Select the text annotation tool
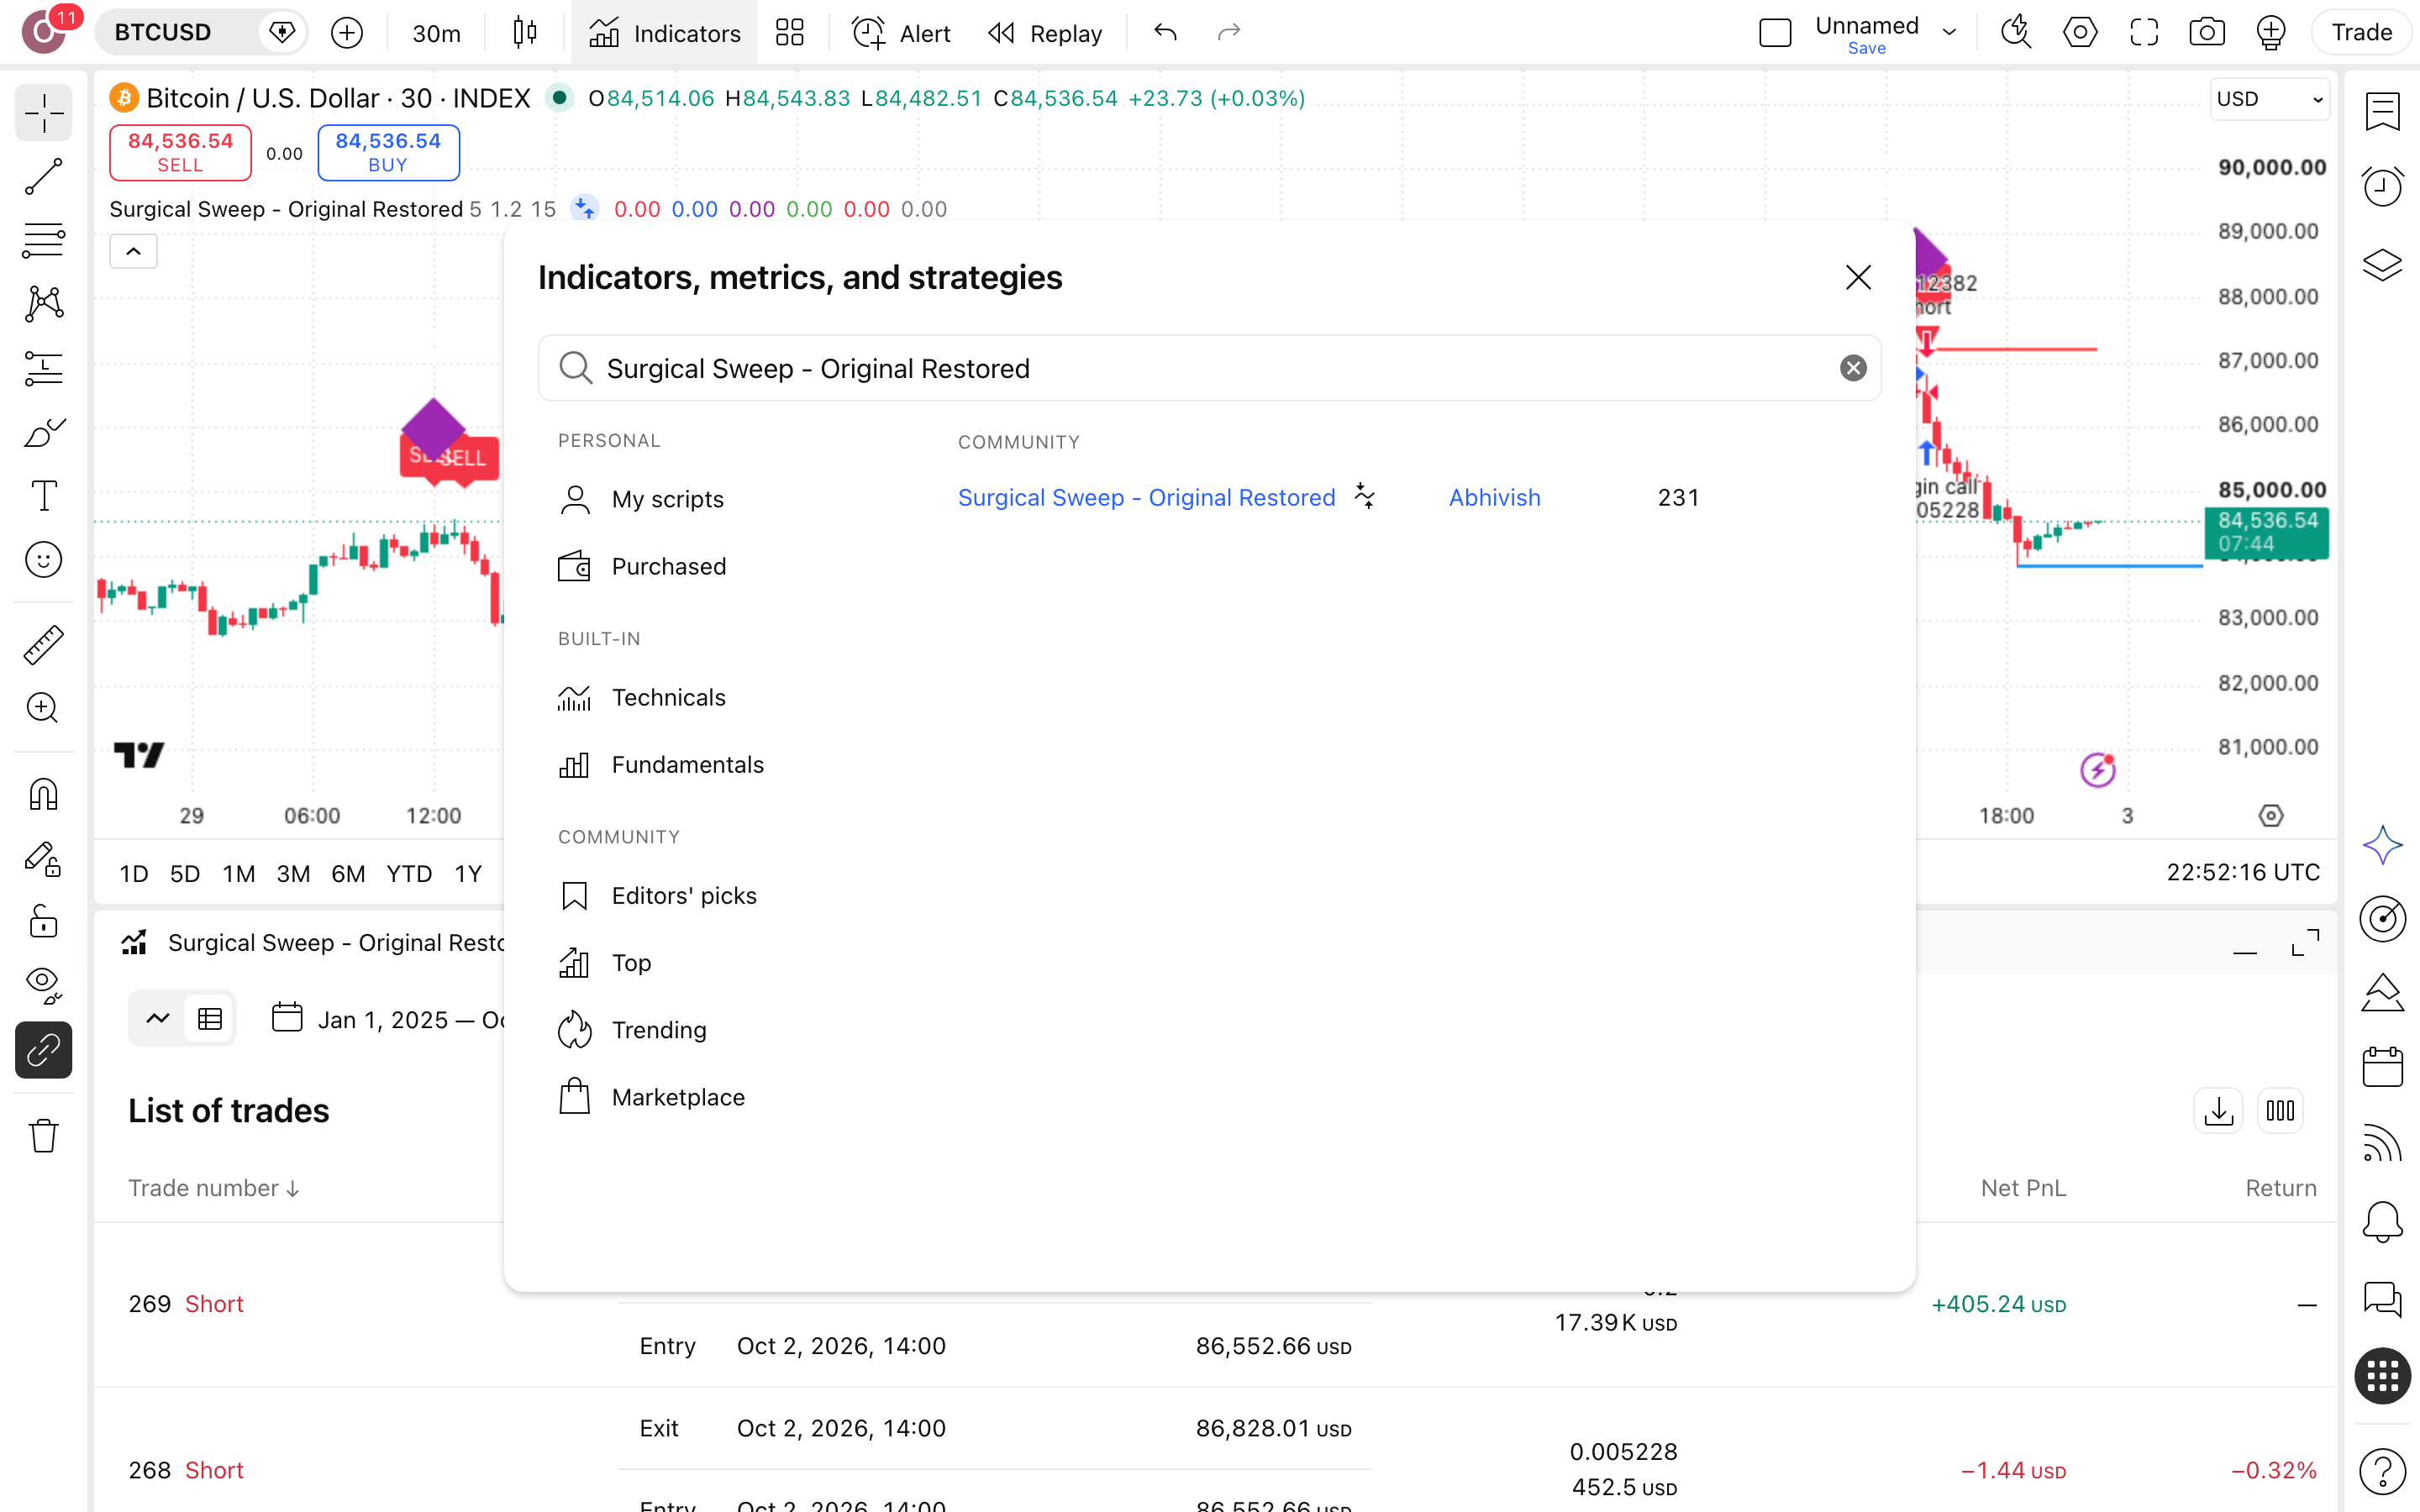Image resolution: width=2420 pixels, height=1512 pixels. pos(43,496)
